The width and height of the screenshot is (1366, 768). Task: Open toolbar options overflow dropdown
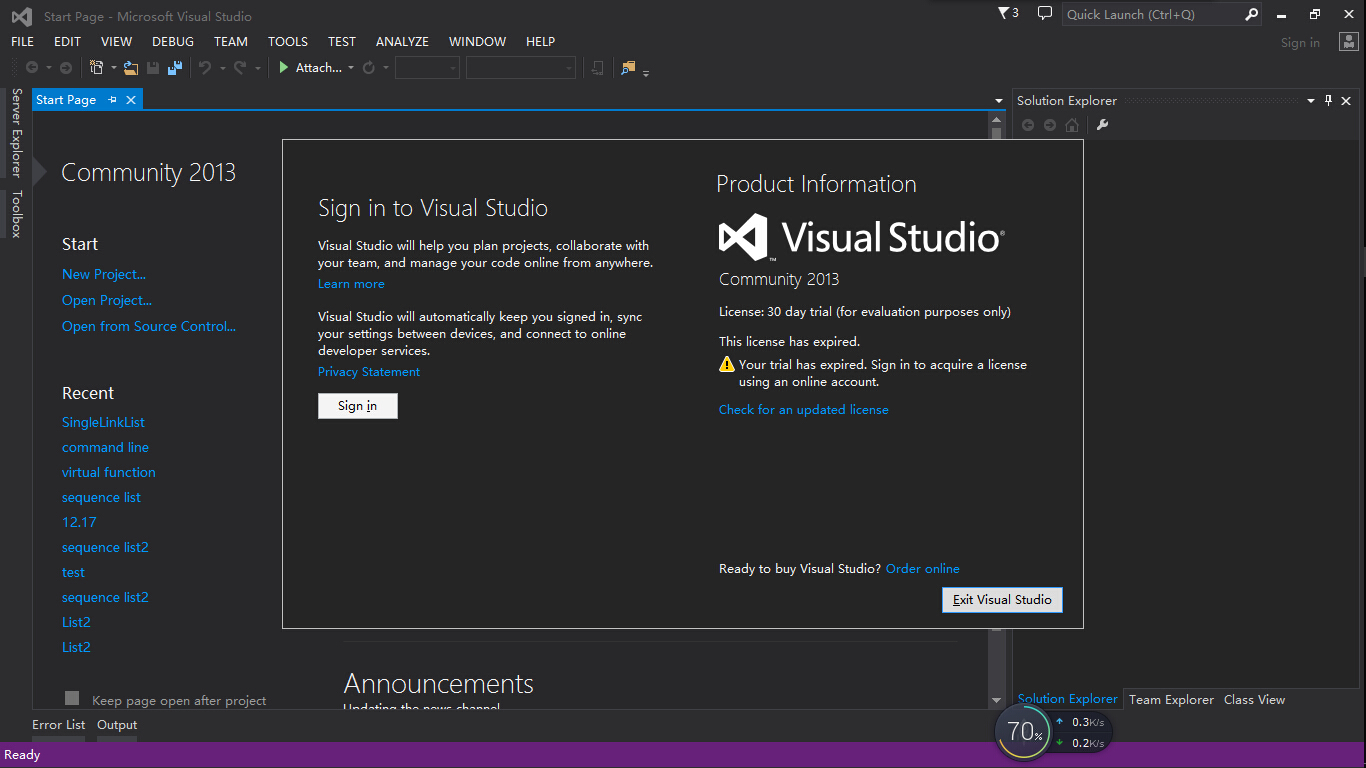point(646,72)
